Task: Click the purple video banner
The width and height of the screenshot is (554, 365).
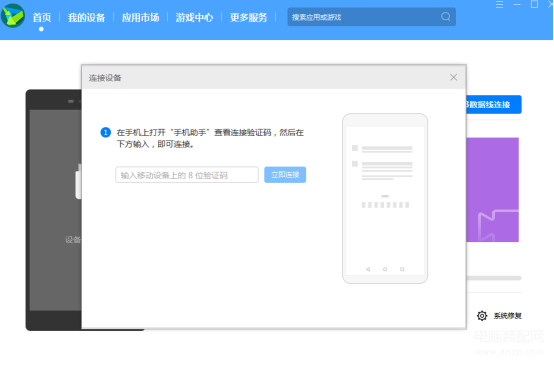Action: (493, 190)
